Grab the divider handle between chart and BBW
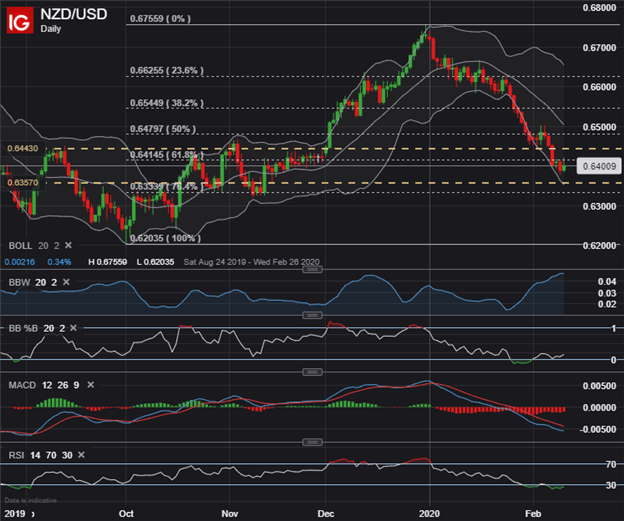 312,269
